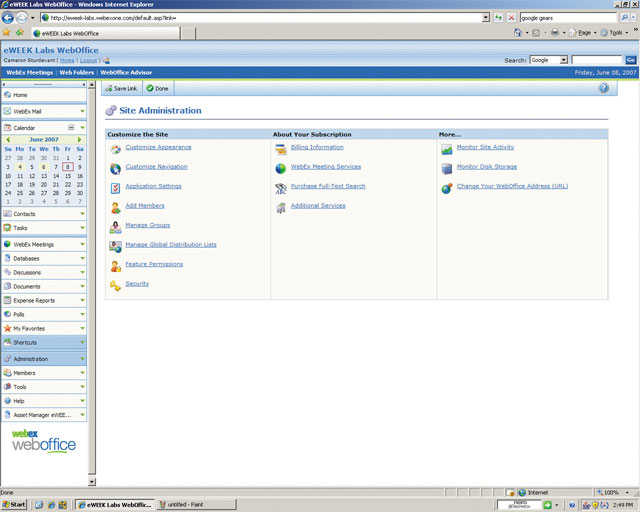Click the Show Desktop quick launch icon
Viewport: 640px width, 512px height.
click(39, 505)
